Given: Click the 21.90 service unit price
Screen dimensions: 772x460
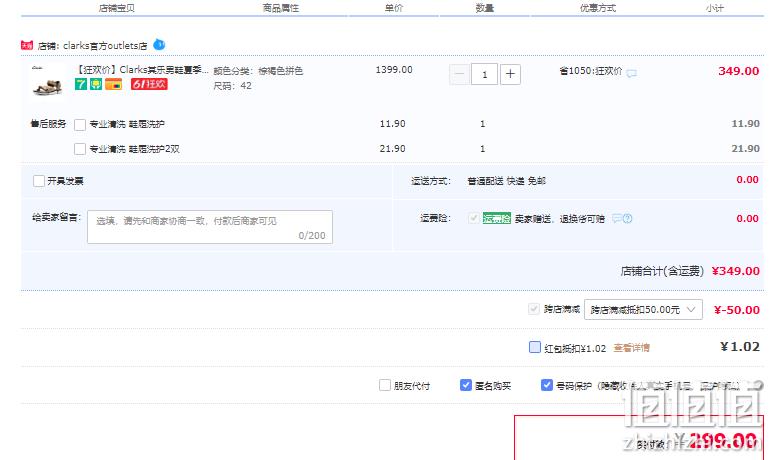Looking at the screenshot, I should (x=392, y=148).
